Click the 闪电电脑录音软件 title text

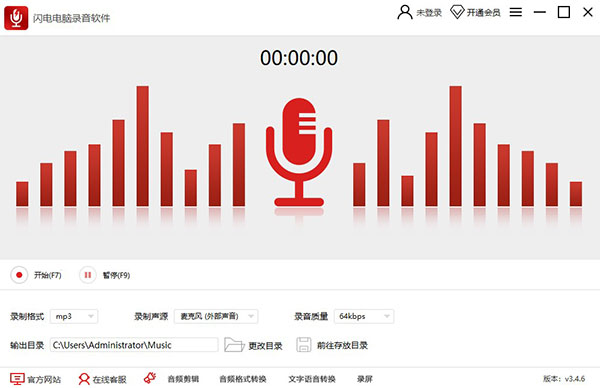[x=72, y=18]
